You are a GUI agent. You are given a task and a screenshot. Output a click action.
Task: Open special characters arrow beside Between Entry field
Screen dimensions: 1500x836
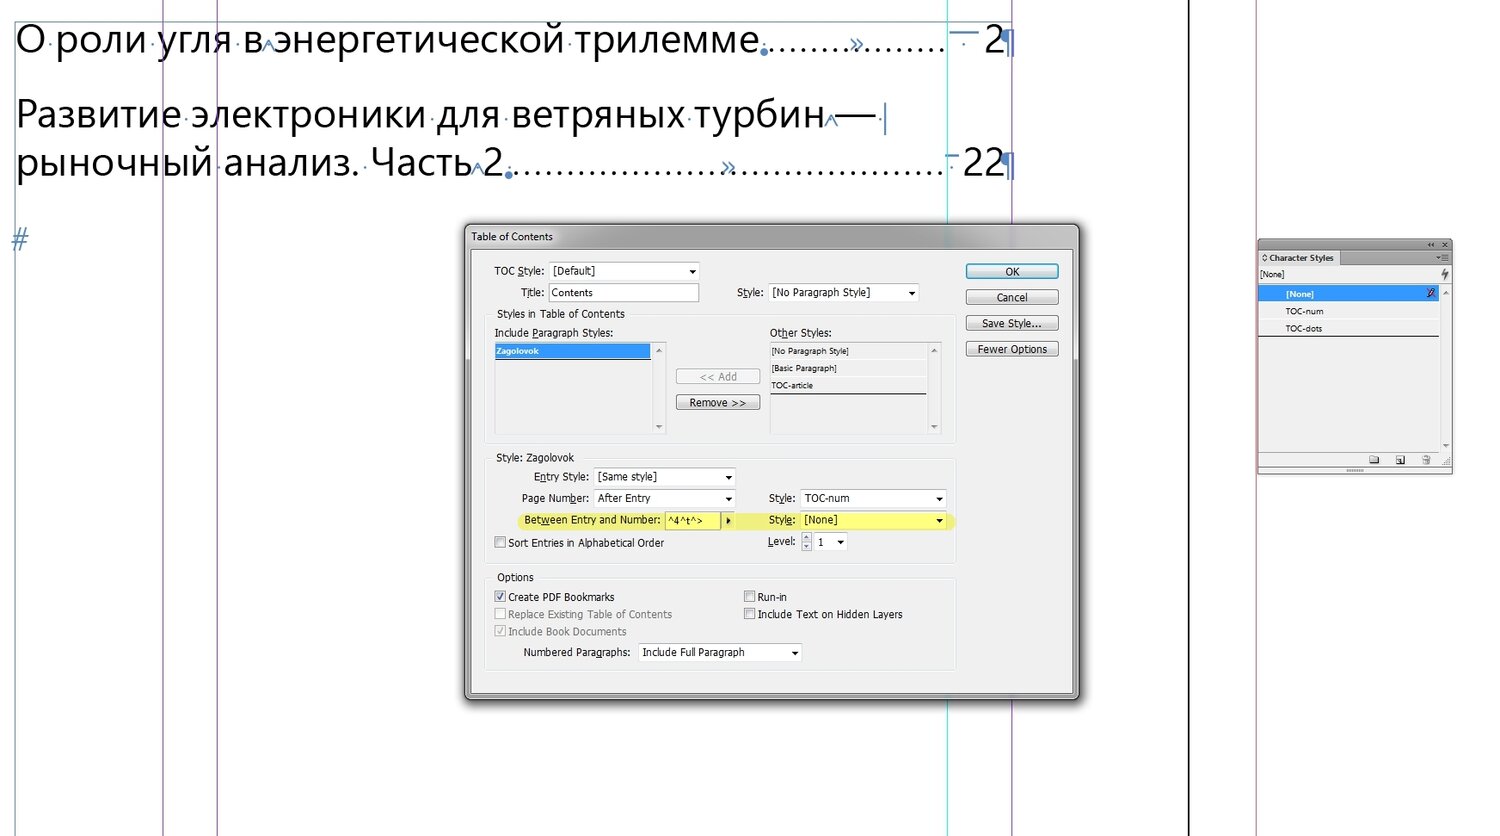(728, 520)
